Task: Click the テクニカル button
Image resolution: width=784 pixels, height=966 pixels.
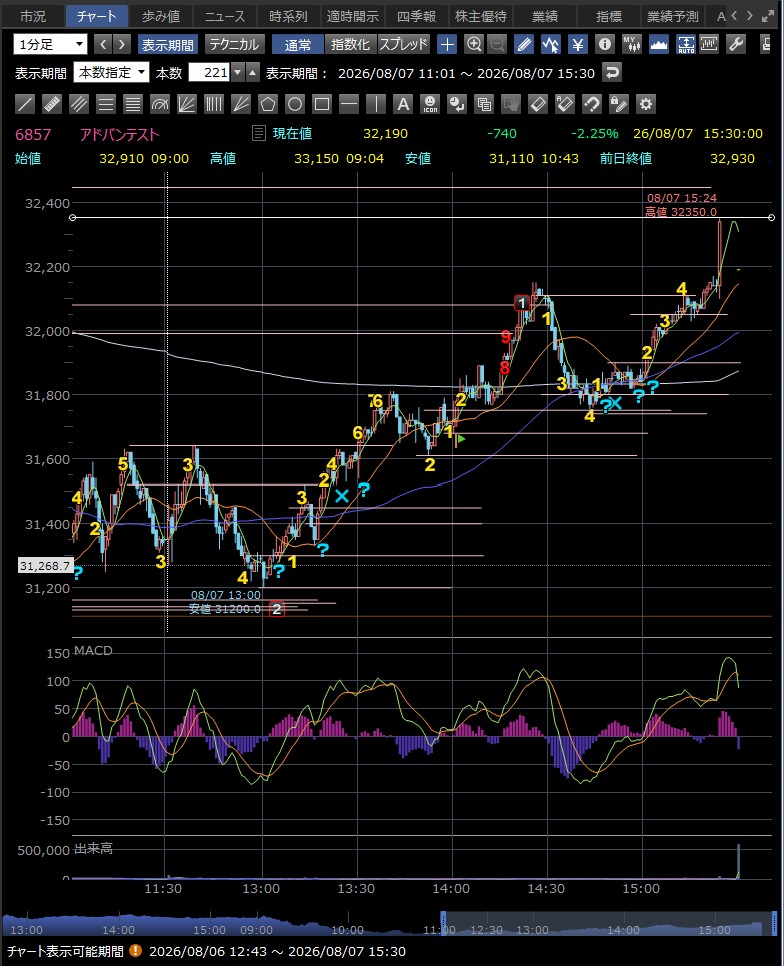Action: [x=234, y=44]
